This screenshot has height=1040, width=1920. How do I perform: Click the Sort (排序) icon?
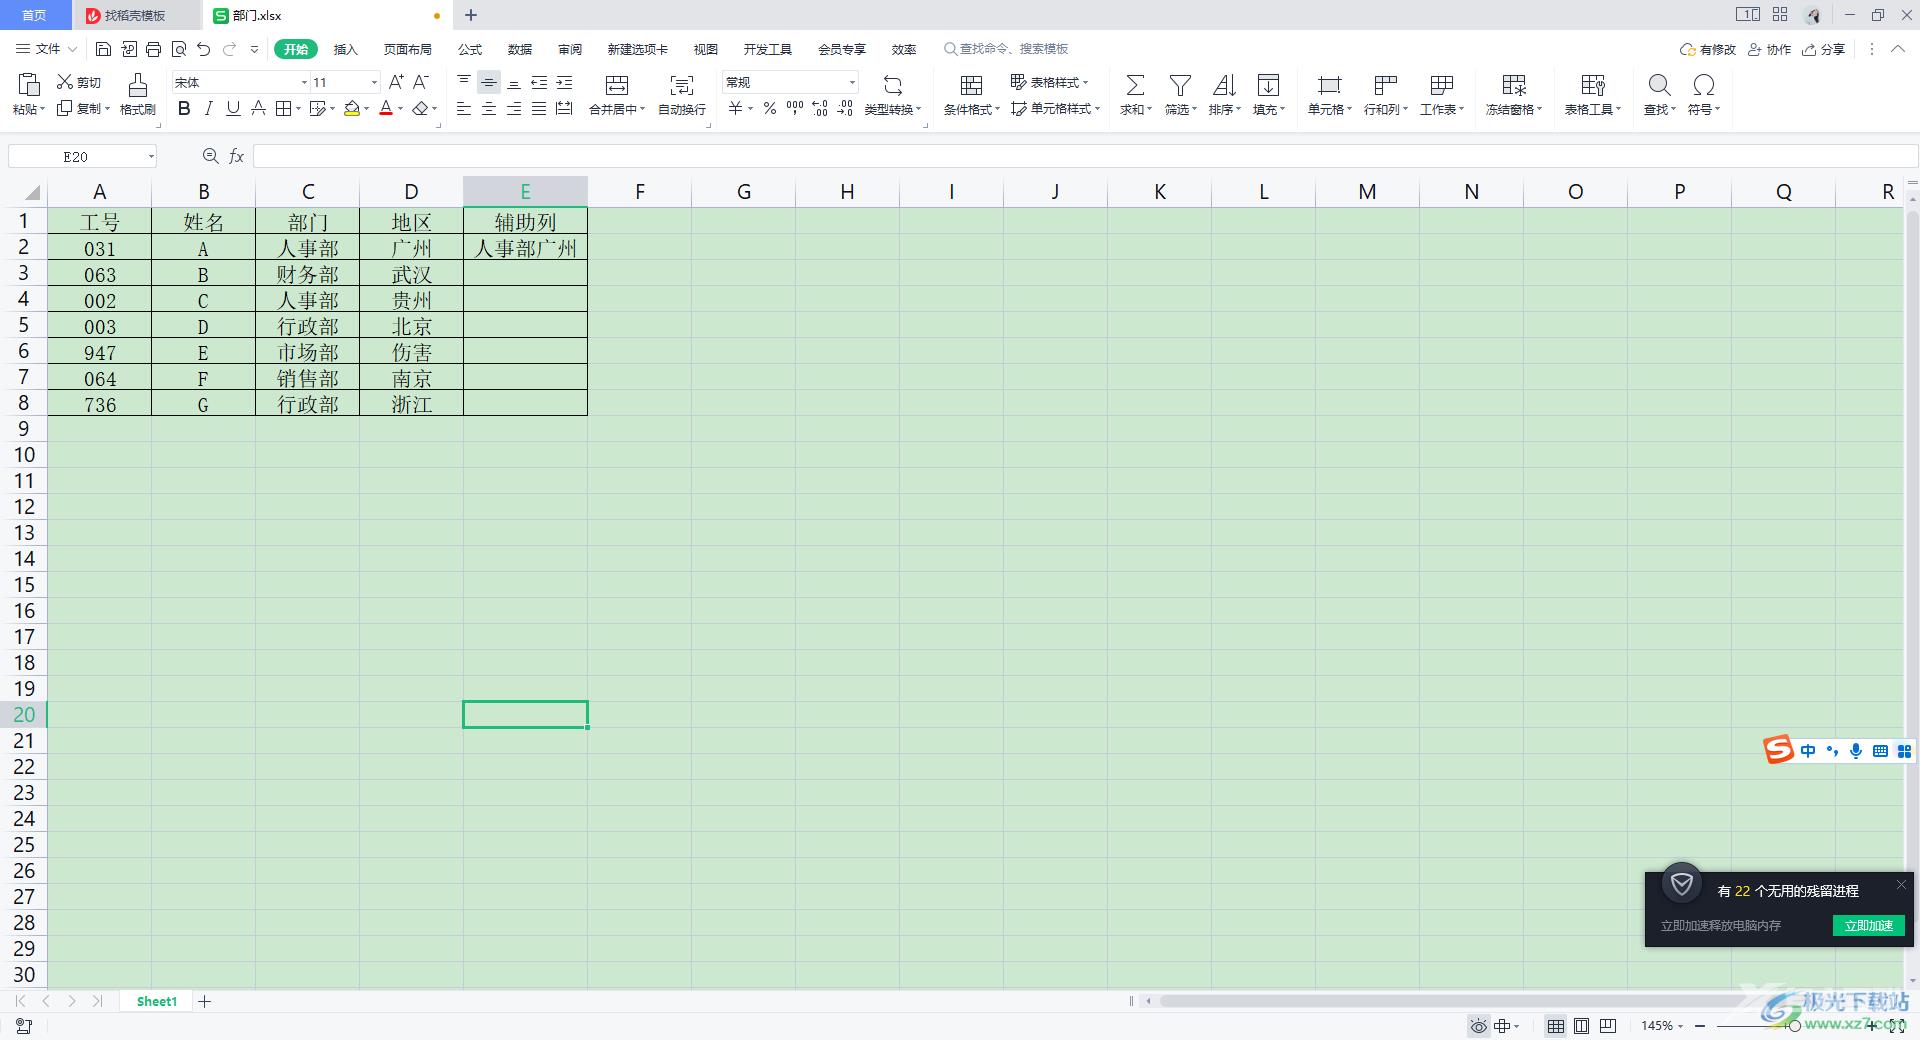point(1224,85)
